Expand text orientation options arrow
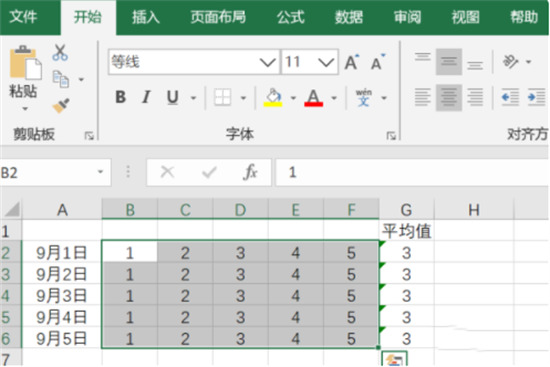This screenshot has width=550, height=367. pyautogui.click(x=528, y=62)
